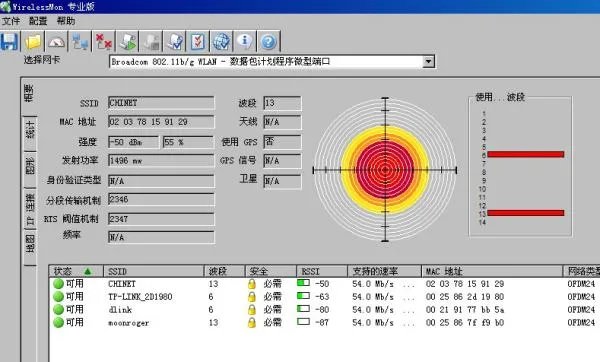600x362 pixels.
Task: Click the lock icon in the CHINET row
Action: click(x=251, y=284)
